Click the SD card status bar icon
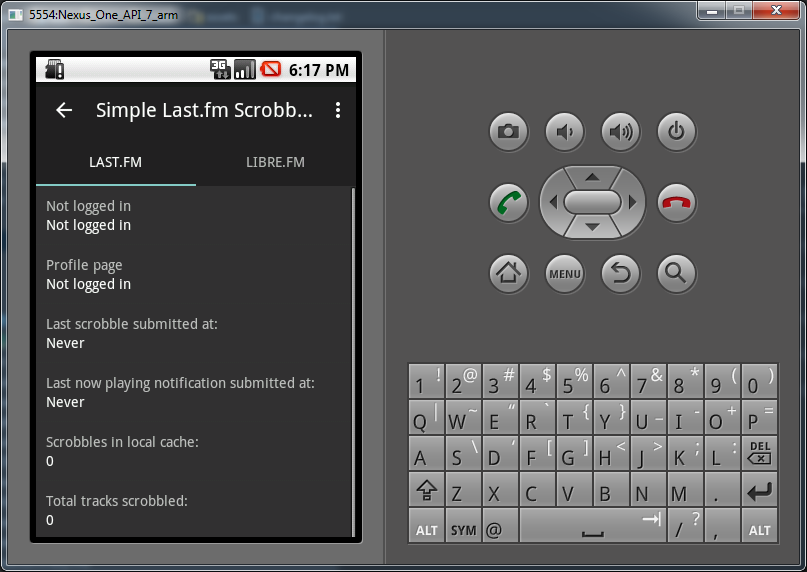 point(55,70)
